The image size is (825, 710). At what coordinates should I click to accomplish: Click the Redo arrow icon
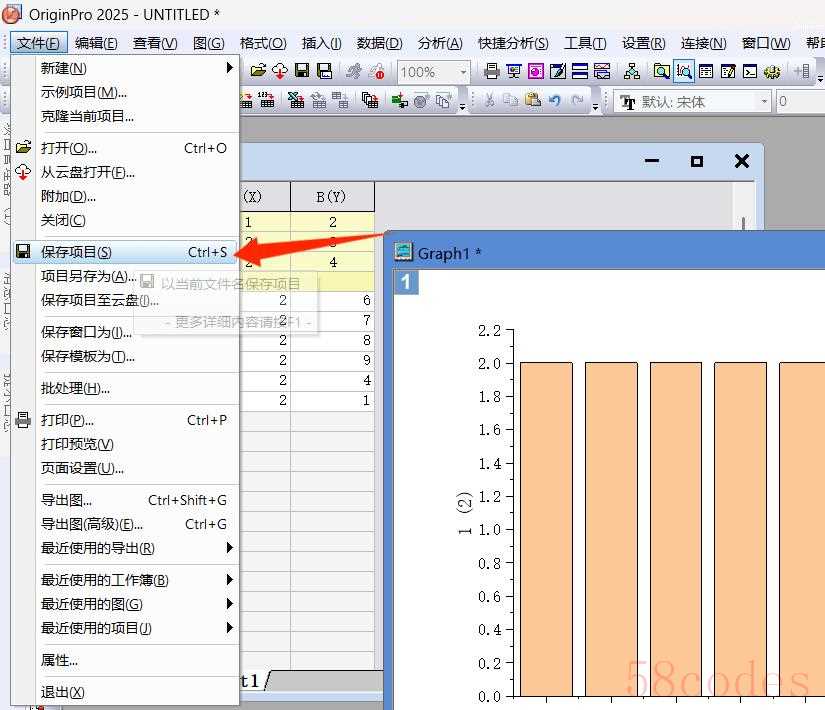(577, 100)
